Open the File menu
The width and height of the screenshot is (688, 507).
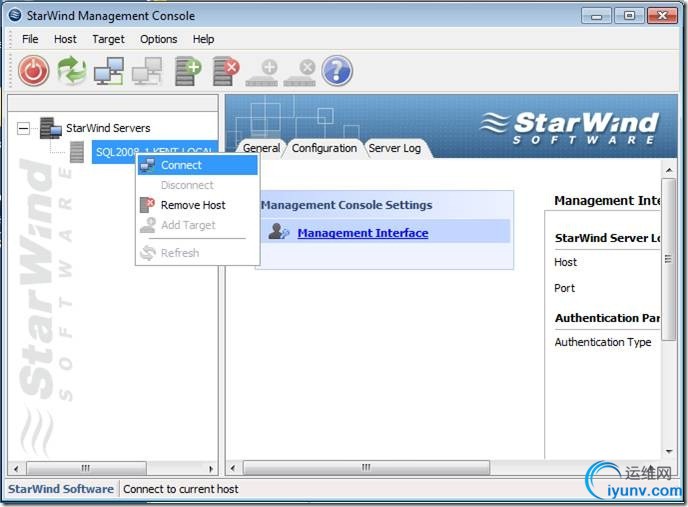30,39
